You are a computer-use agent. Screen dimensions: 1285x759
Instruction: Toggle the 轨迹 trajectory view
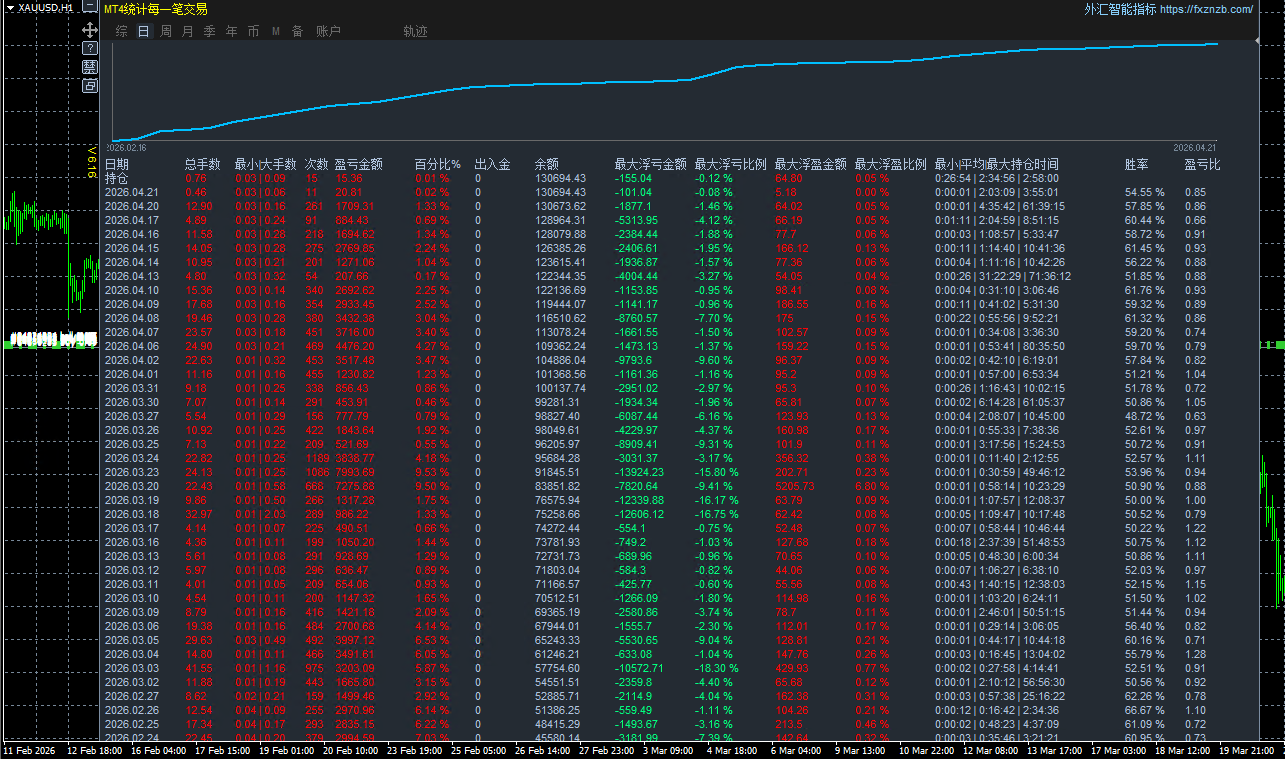[415, 32]
